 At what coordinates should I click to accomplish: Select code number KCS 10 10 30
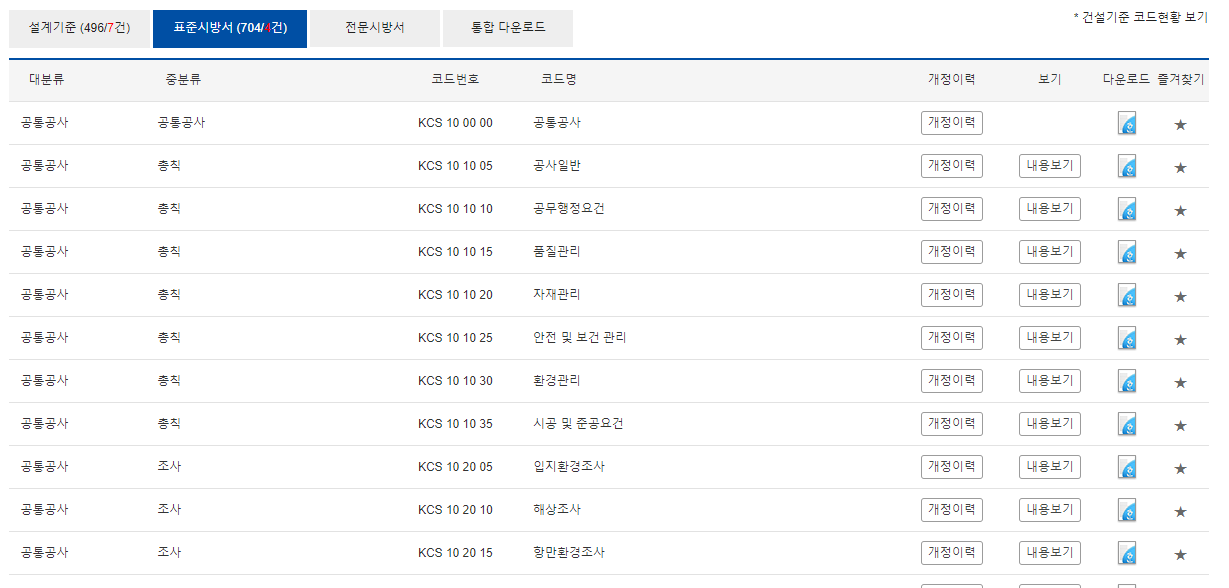point(455,381)
